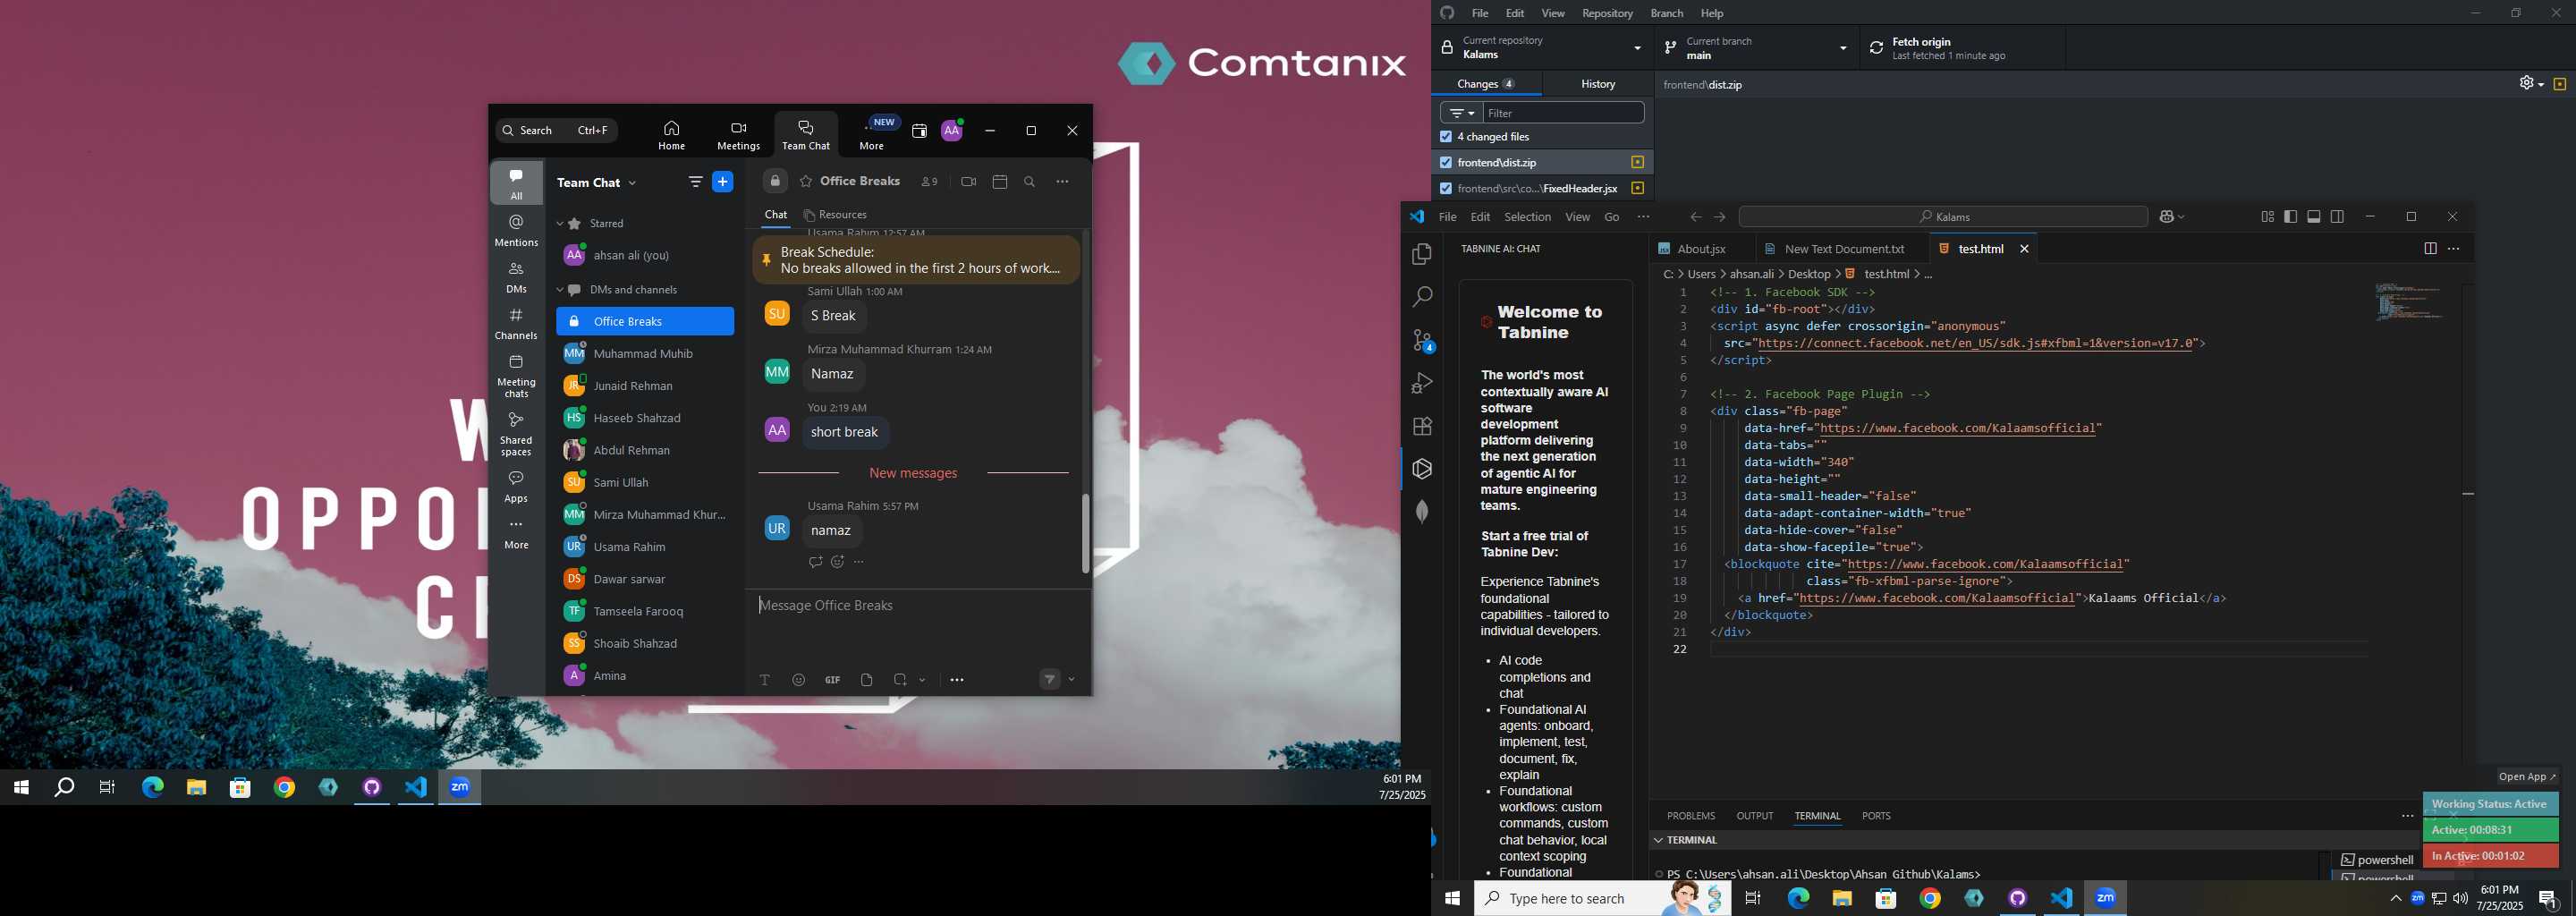This screenshot has height=916, width=2576.
Task: Expand the screenshot options arrow
Action: [922, 680]
